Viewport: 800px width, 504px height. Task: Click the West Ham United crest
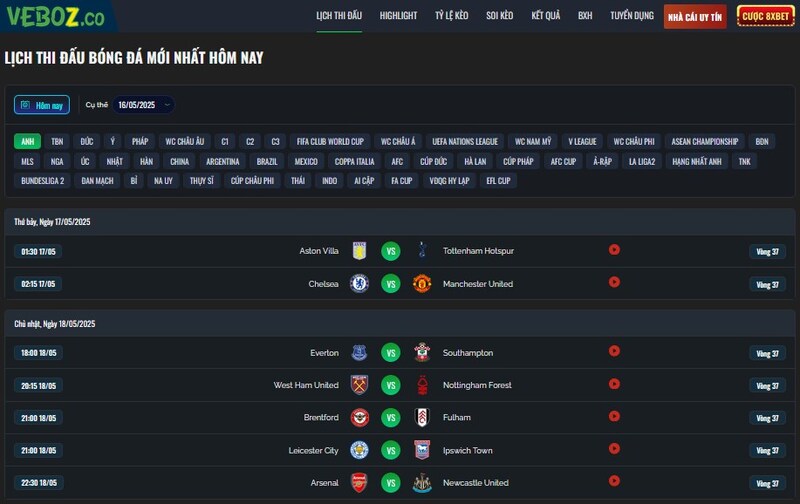pyautogui.click(x=359, y=385)
